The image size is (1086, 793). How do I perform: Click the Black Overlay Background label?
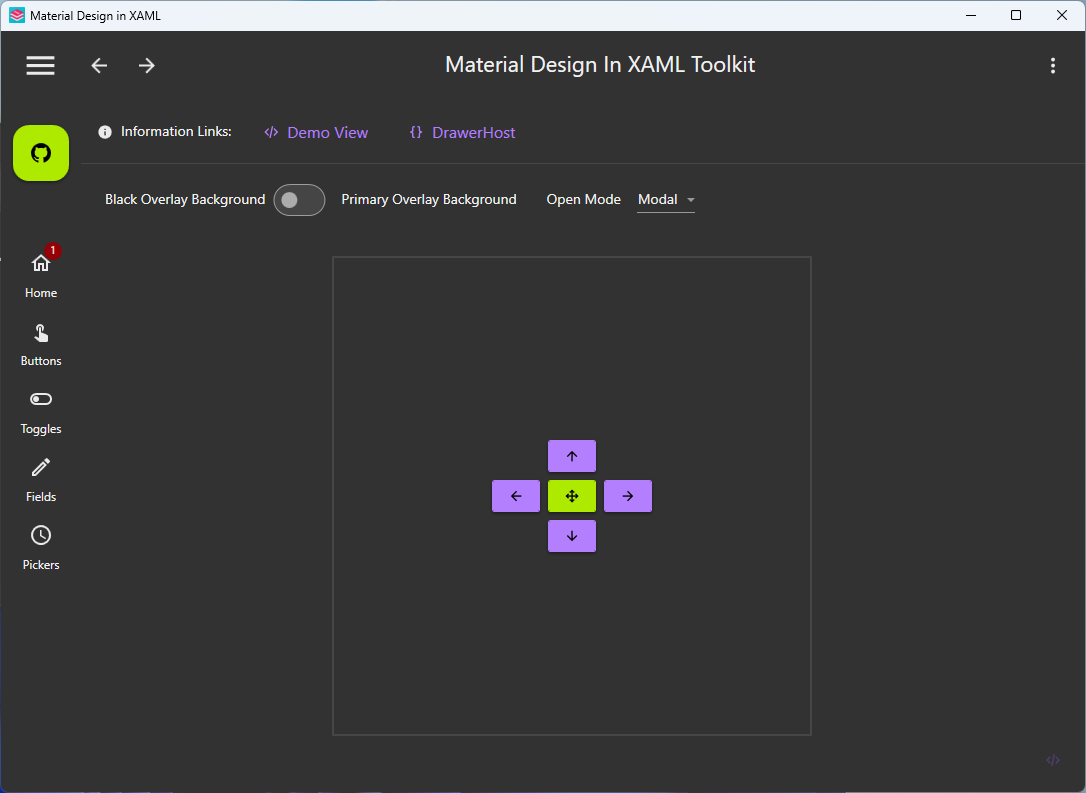click(x=185, y=199)
